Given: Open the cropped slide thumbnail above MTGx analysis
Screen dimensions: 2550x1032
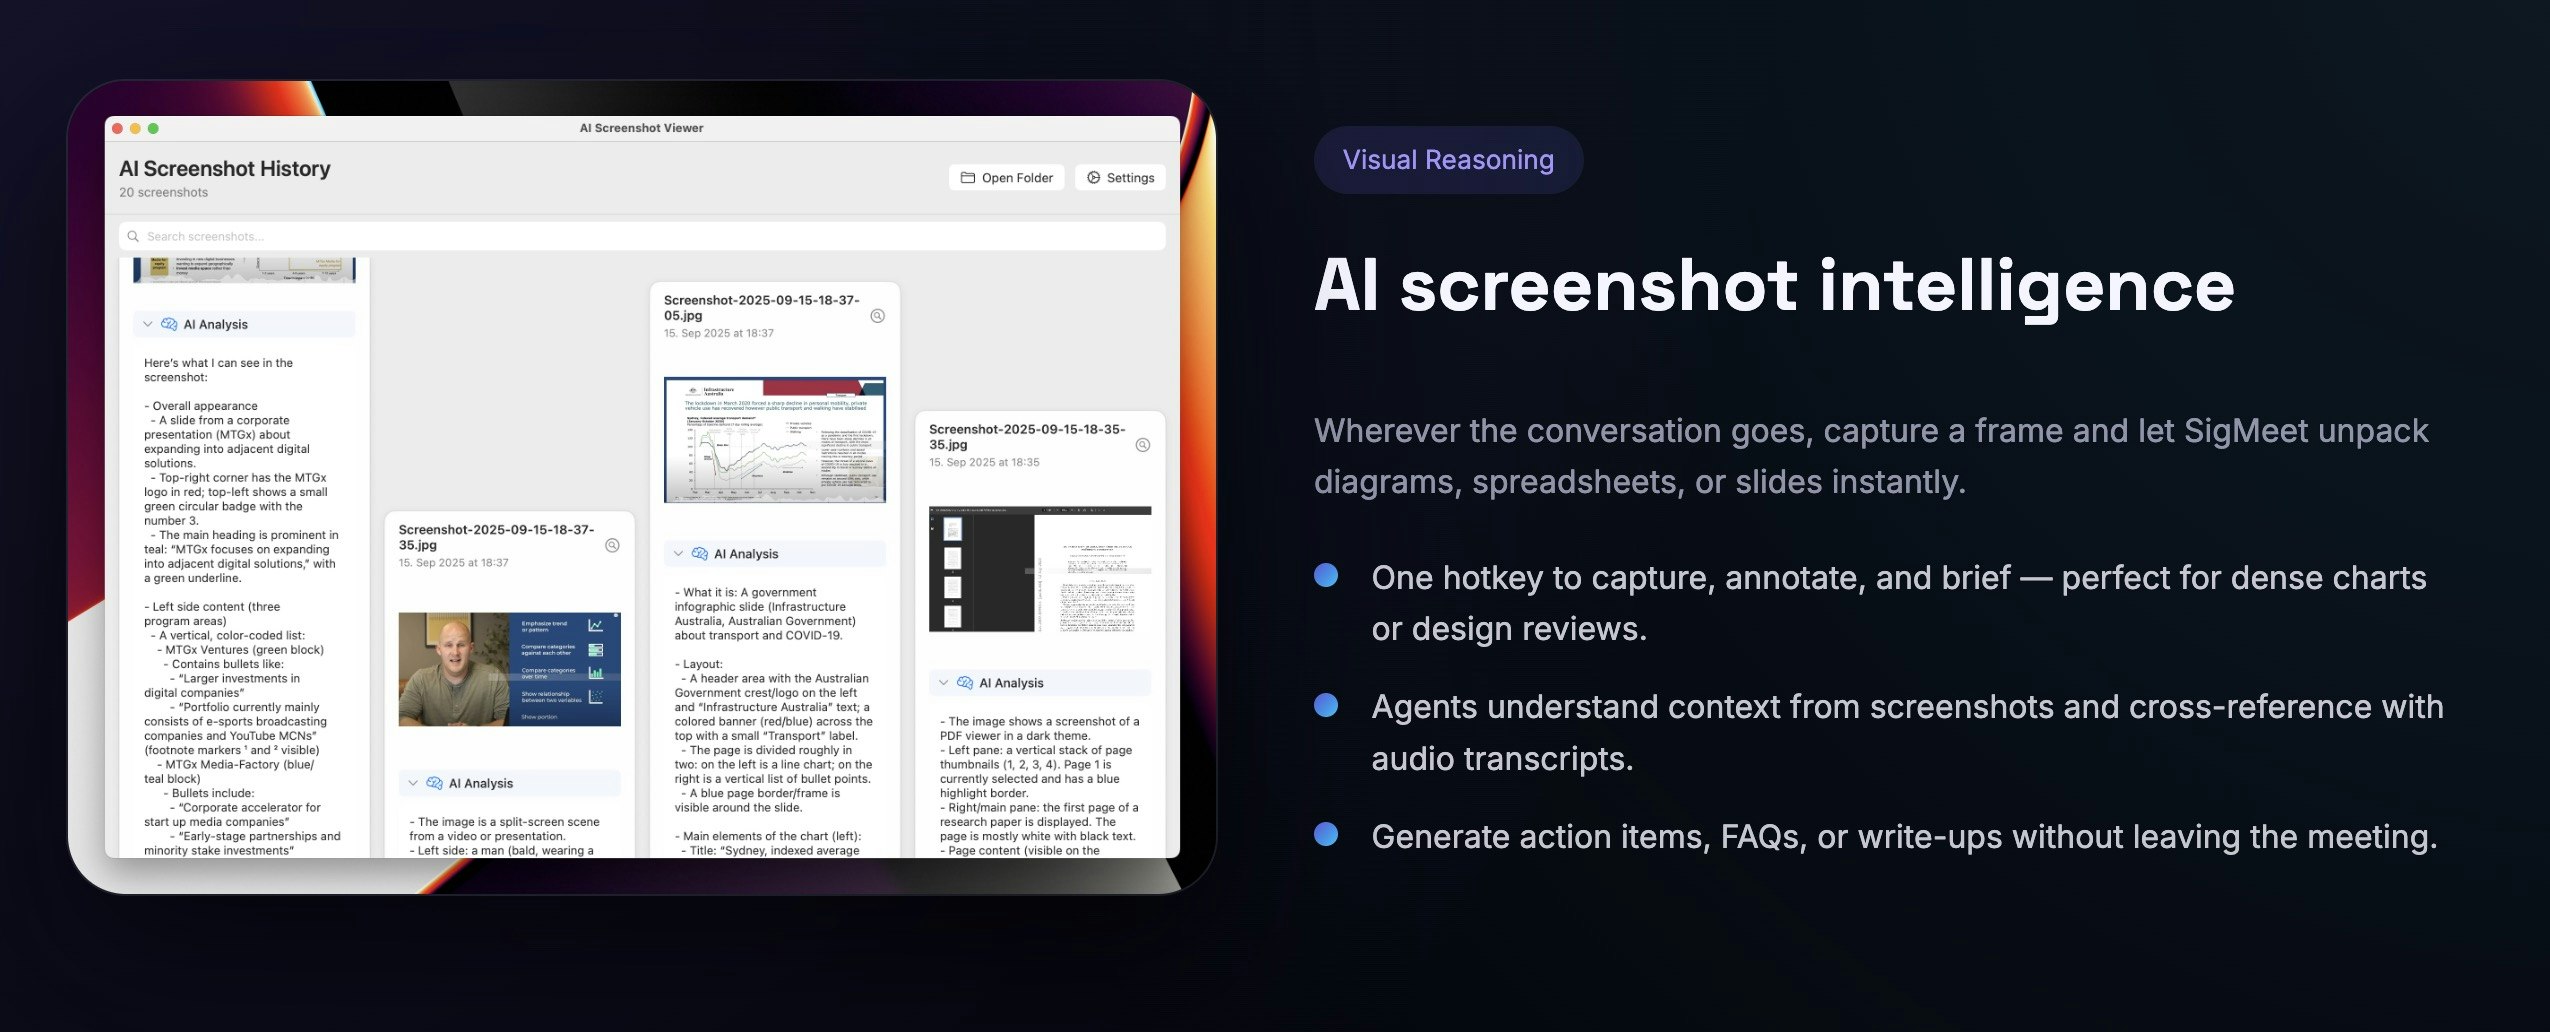Looking at the screenshot, I should [x=244, y=270].
